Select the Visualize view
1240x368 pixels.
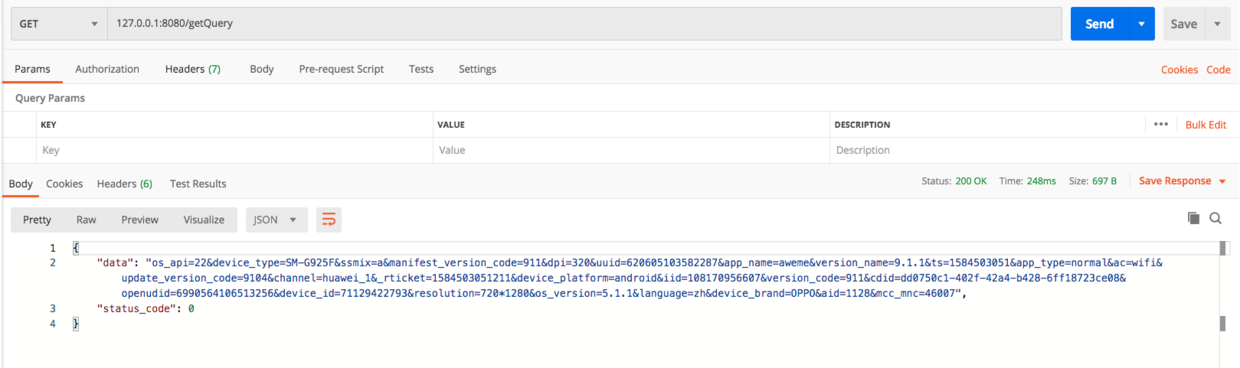(x=204, y=220)
